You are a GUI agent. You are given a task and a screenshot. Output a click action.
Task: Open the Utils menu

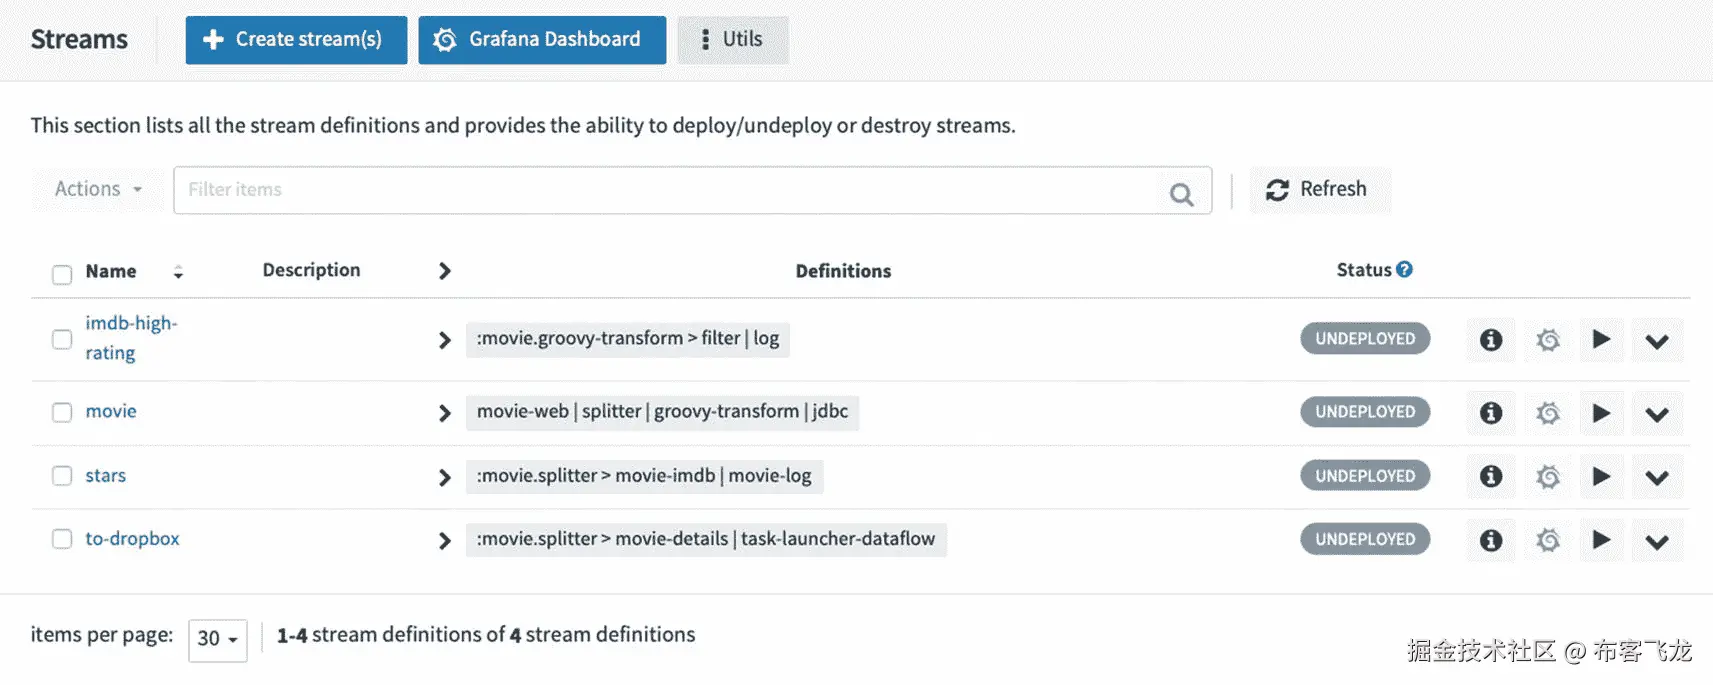(x=732, y=40)
